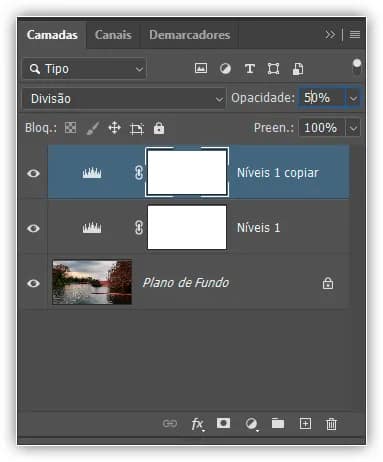383x462 pixels.
Task: Open the Tipo filter dropdown
Action: (x=84, y=69)
